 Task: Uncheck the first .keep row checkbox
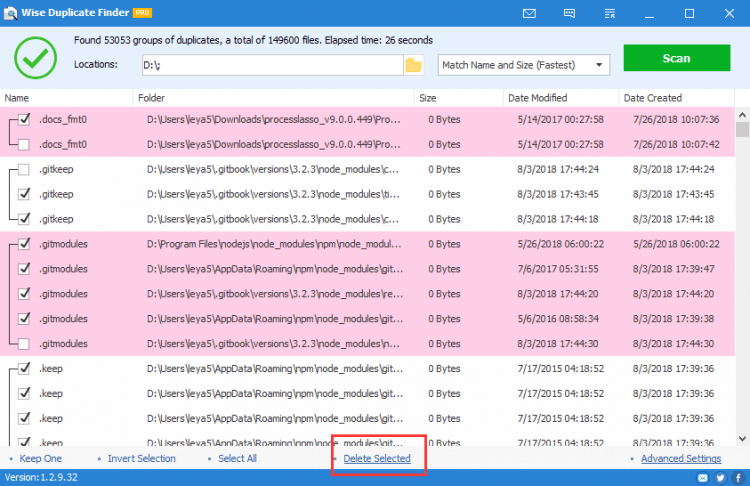tap(24, 368)
